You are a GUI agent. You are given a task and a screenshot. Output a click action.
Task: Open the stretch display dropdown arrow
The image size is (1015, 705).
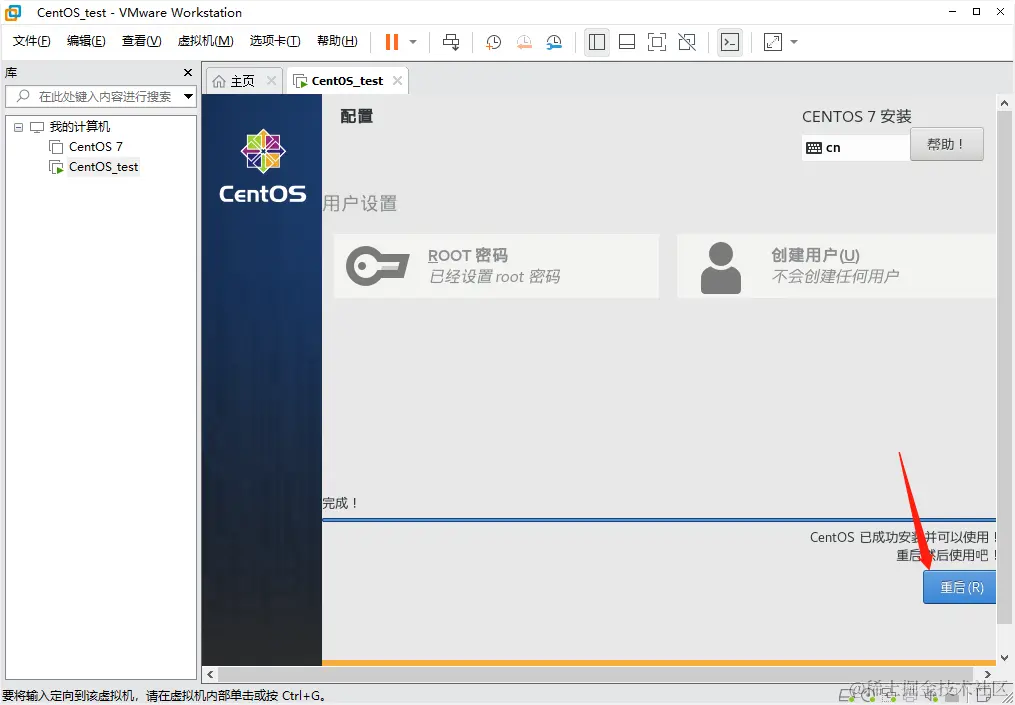click(794, 42)
